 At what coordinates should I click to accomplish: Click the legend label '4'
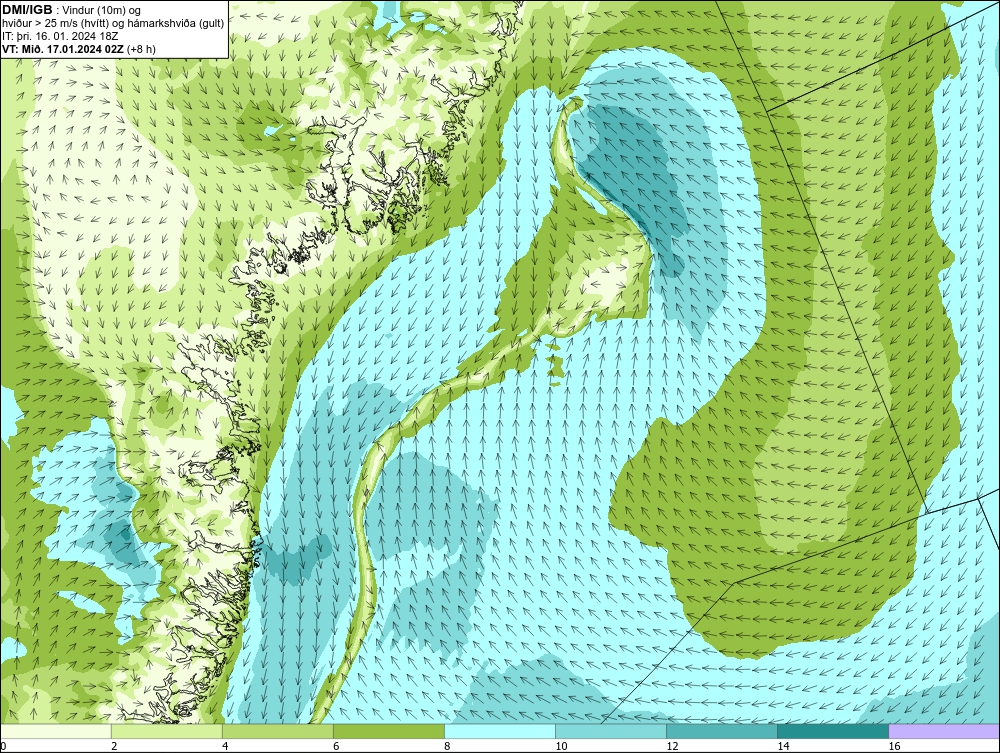(224, 746)
